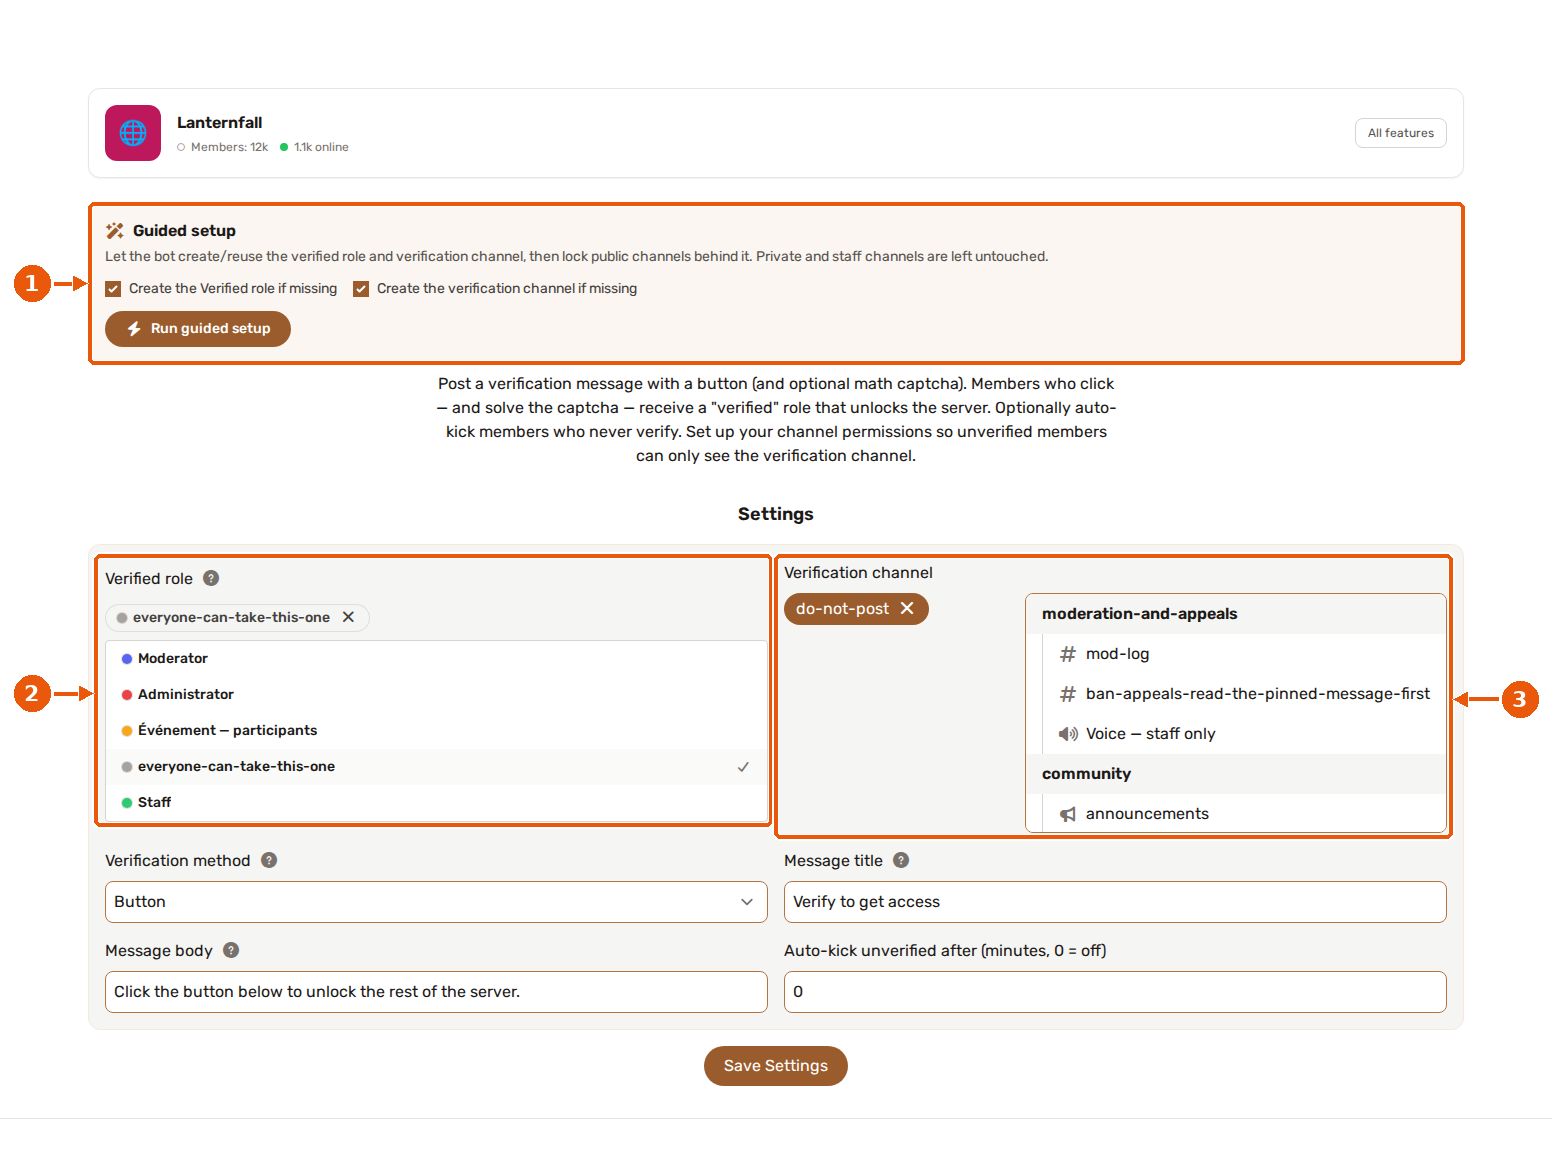Click the help icon beside Message body
1552x1175 pixels.
click(231, 950)
